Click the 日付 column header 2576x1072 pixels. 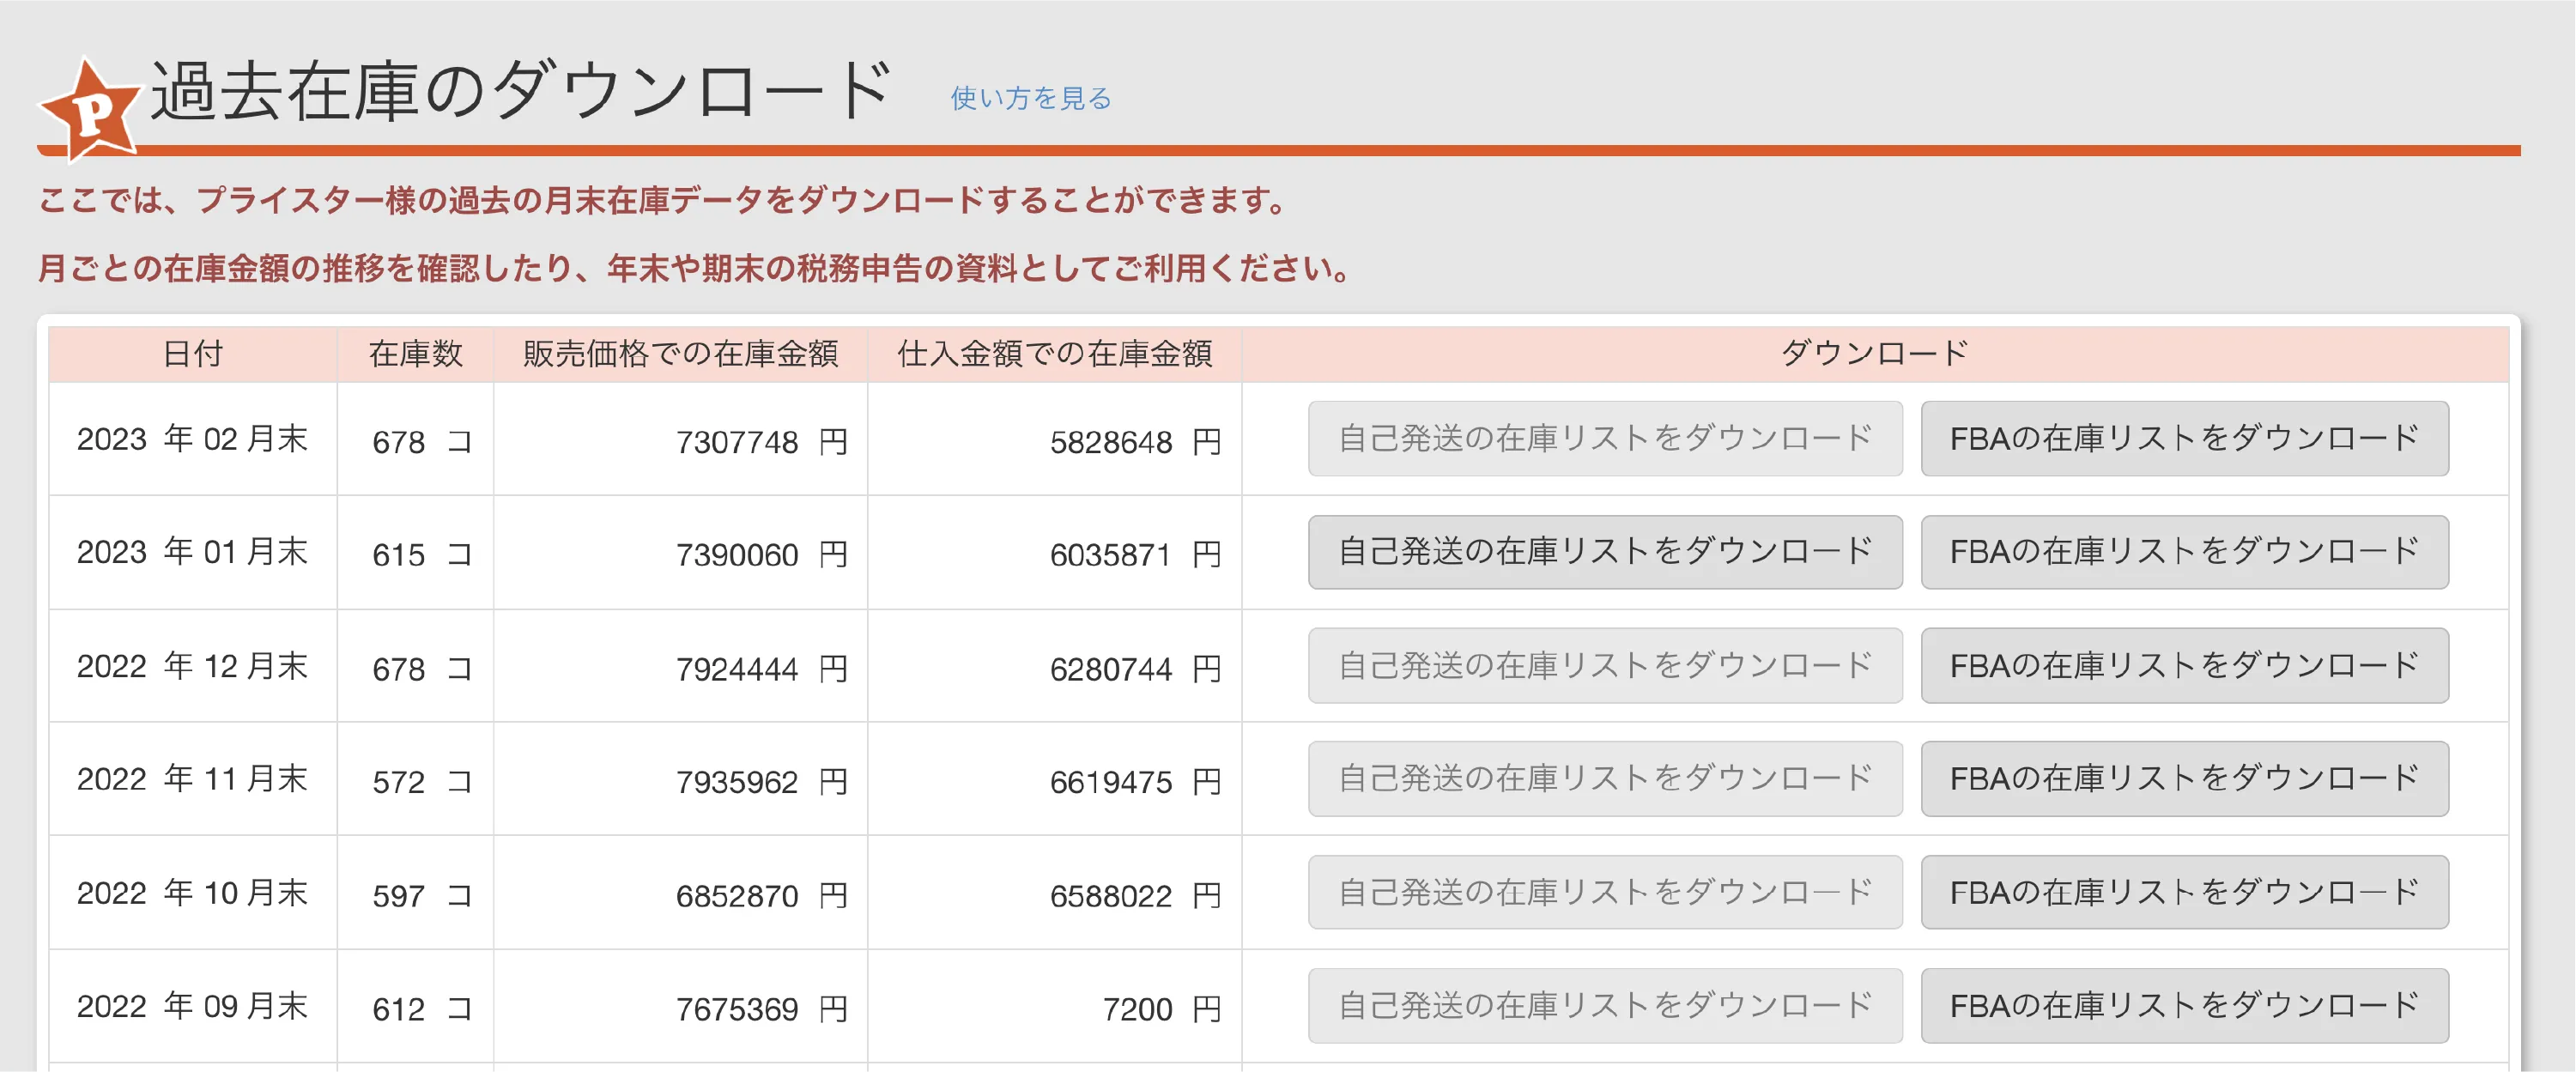[193, 354]
